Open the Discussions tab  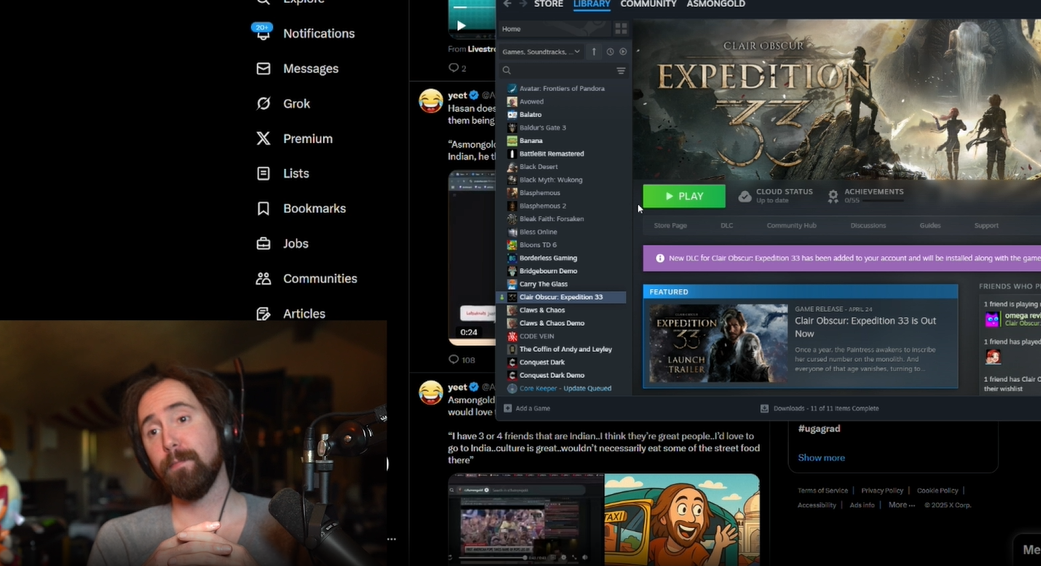tap(868, 226)
